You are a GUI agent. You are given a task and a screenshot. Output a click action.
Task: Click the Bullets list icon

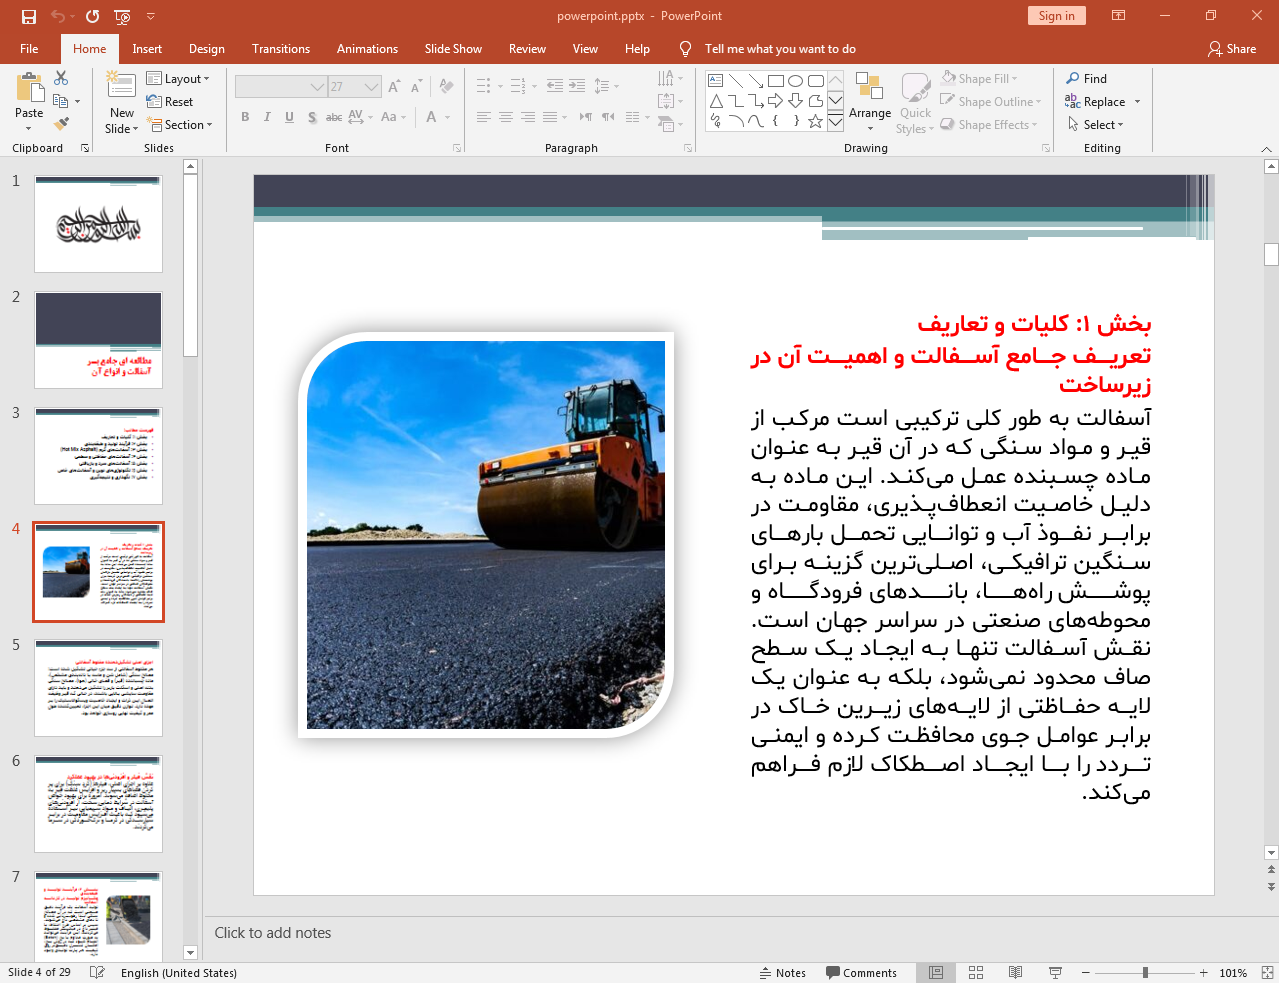point(484,86)
